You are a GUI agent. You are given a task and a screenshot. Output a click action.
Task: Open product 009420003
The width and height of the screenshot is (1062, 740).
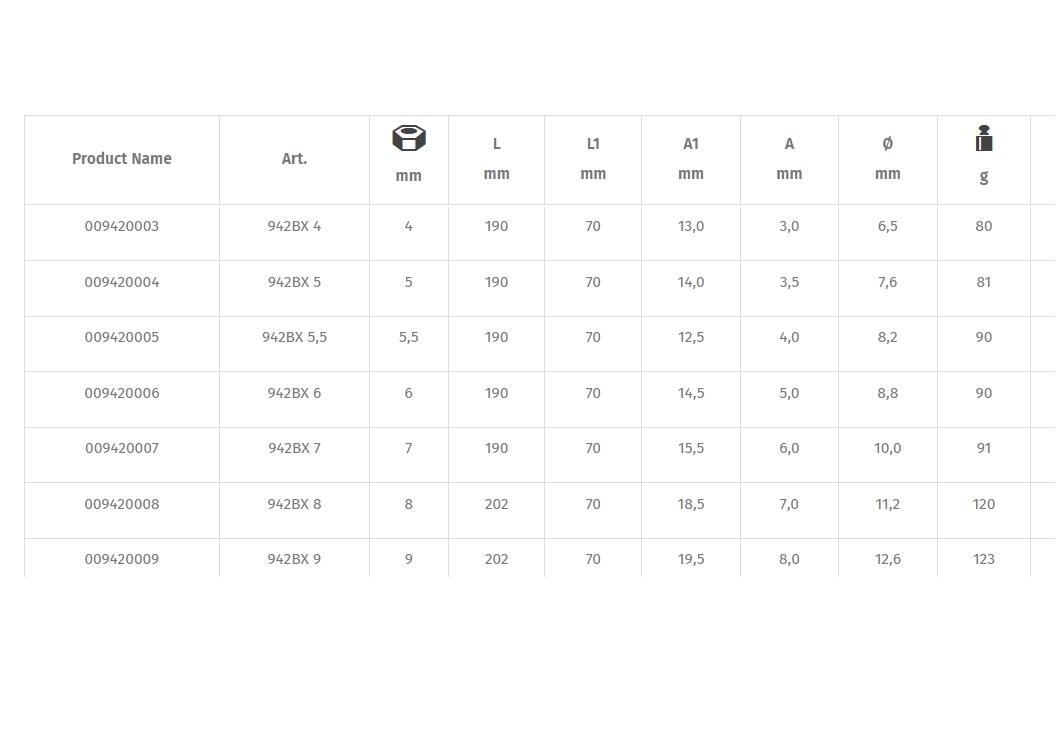(122, 227)
